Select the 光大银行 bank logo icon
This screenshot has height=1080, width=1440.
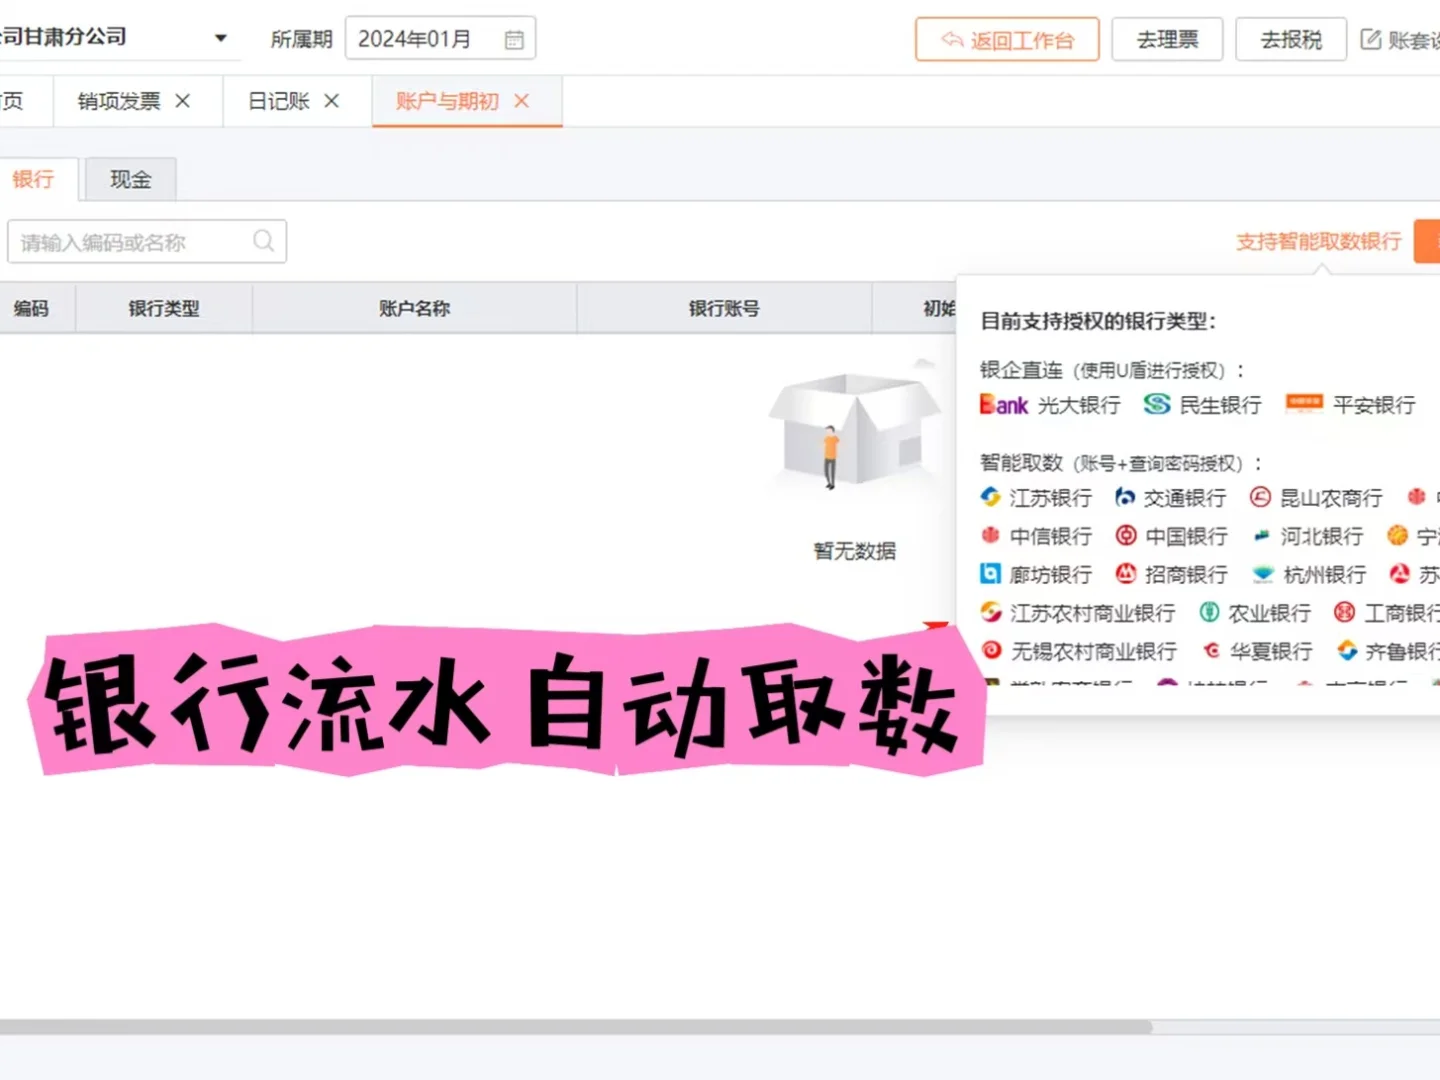tap(1003, 404)
